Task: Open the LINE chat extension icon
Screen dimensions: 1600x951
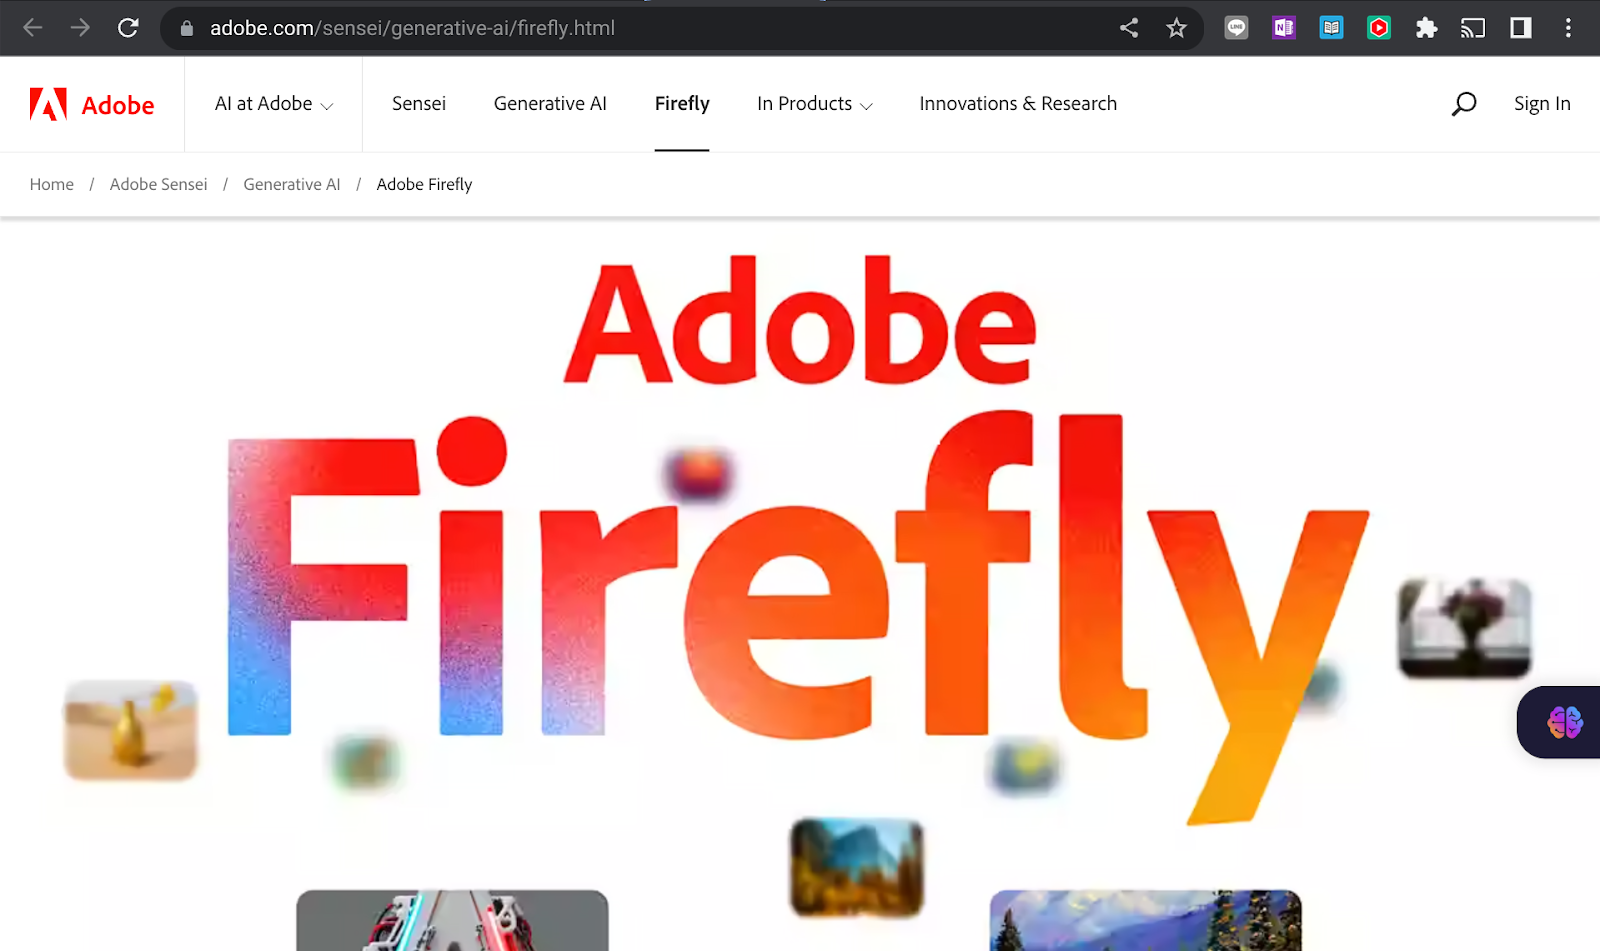Action: 1236,28
